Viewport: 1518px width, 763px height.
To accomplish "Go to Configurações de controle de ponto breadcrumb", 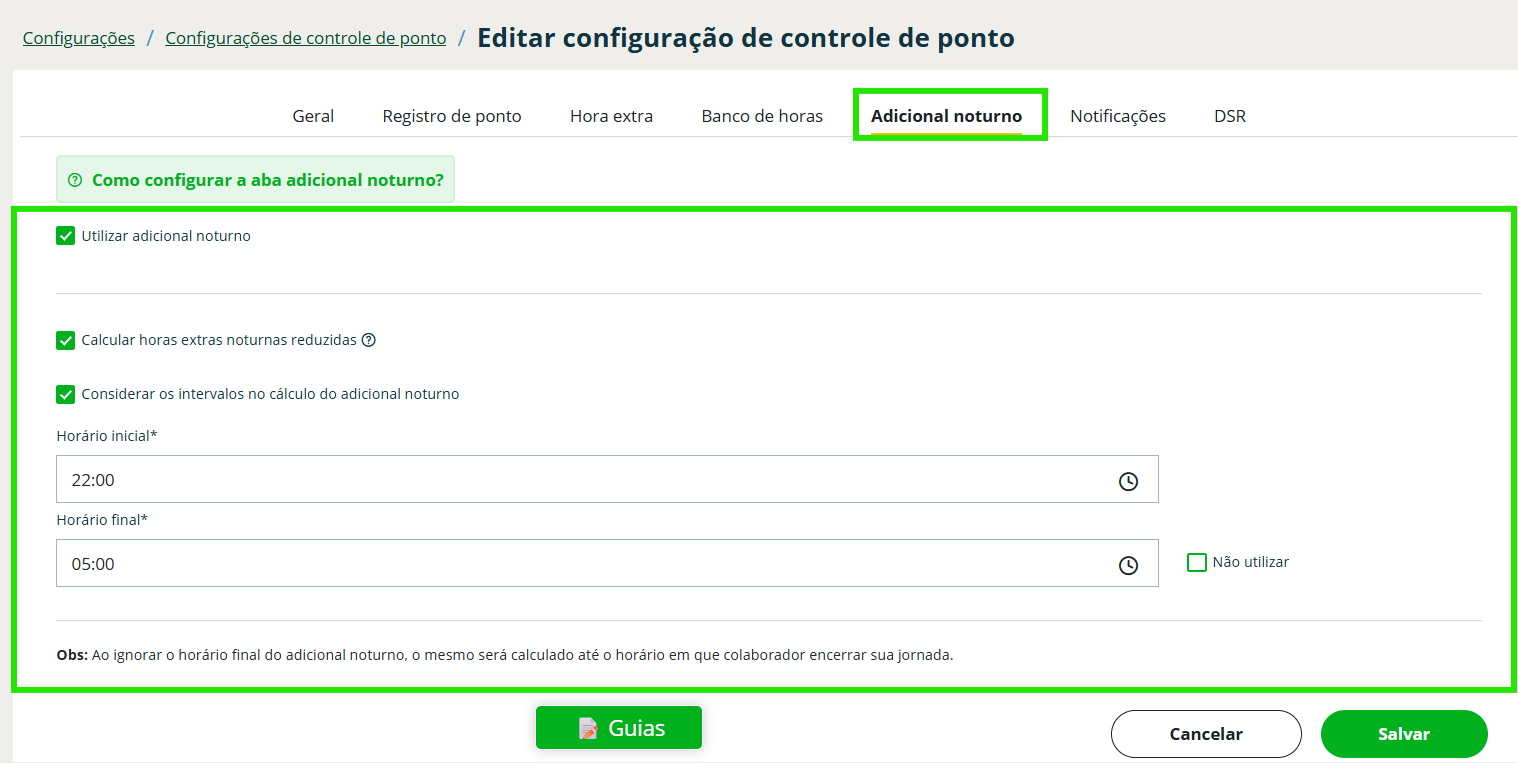I will (306, 38).
